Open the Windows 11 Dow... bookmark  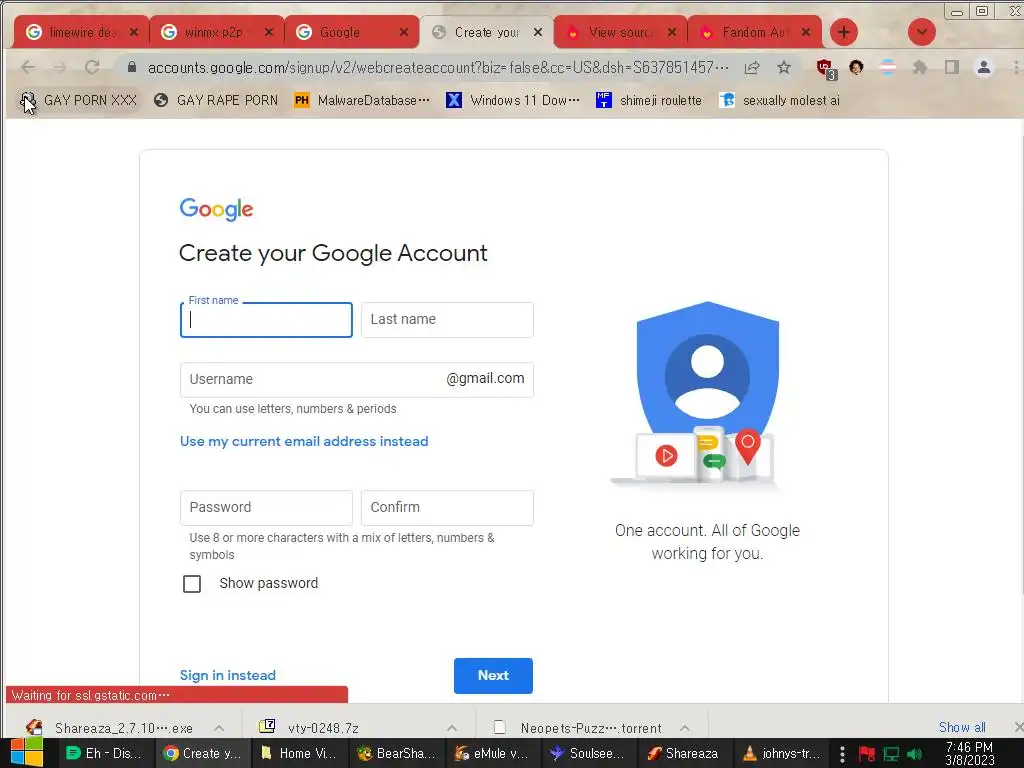513,100
